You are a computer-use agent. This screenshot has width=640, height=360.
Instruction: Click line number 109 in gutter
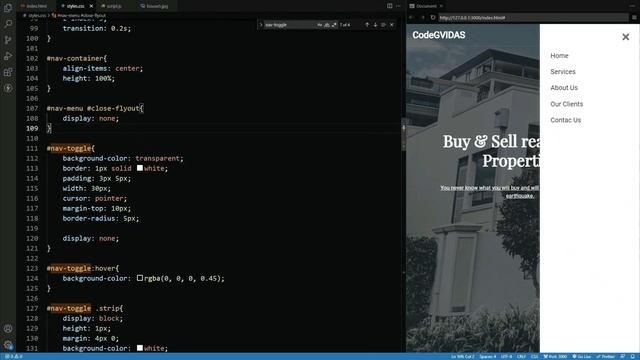[x=32, y=128]
